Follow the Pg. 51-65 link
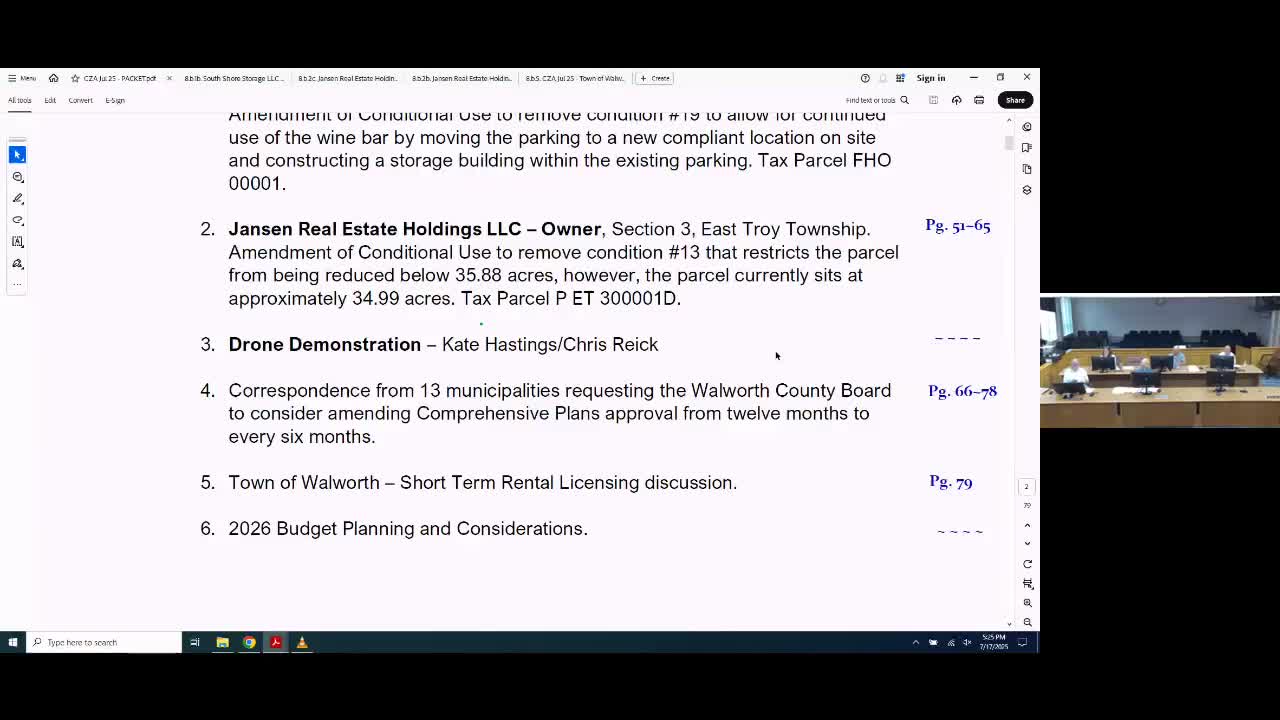 click(x=958, y=226)
